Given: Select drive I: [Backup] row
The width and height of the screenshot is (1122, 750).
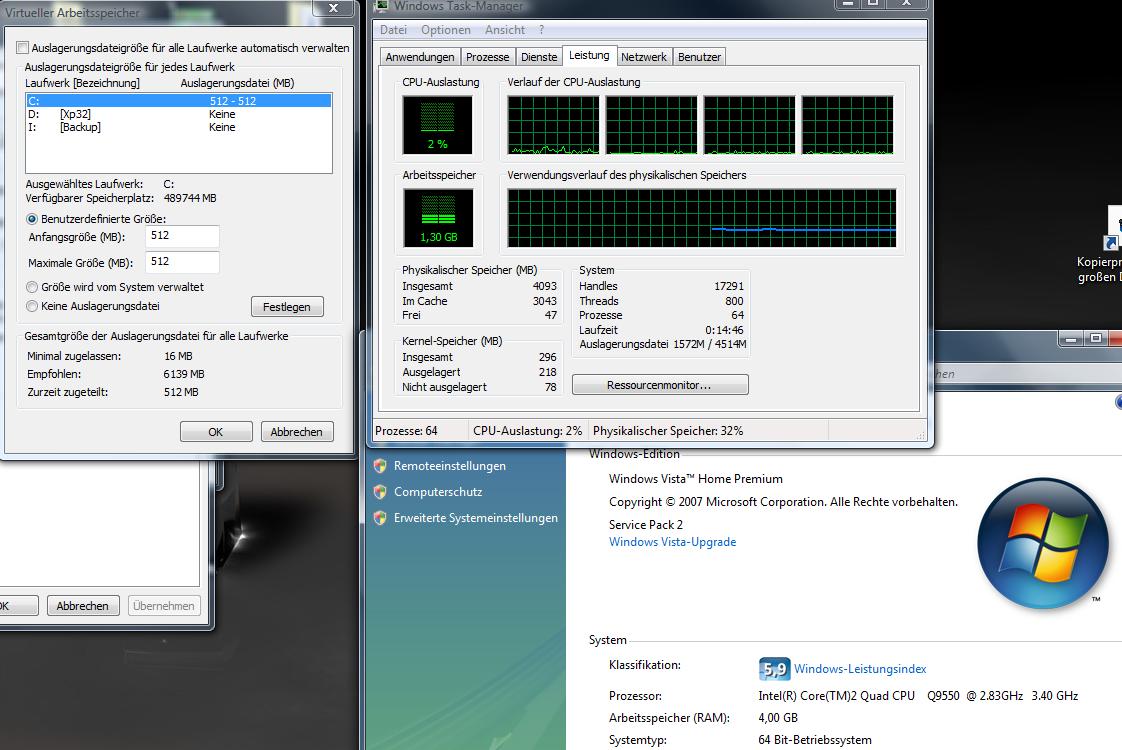Looking at the screenshot, I should pos(179,127).
